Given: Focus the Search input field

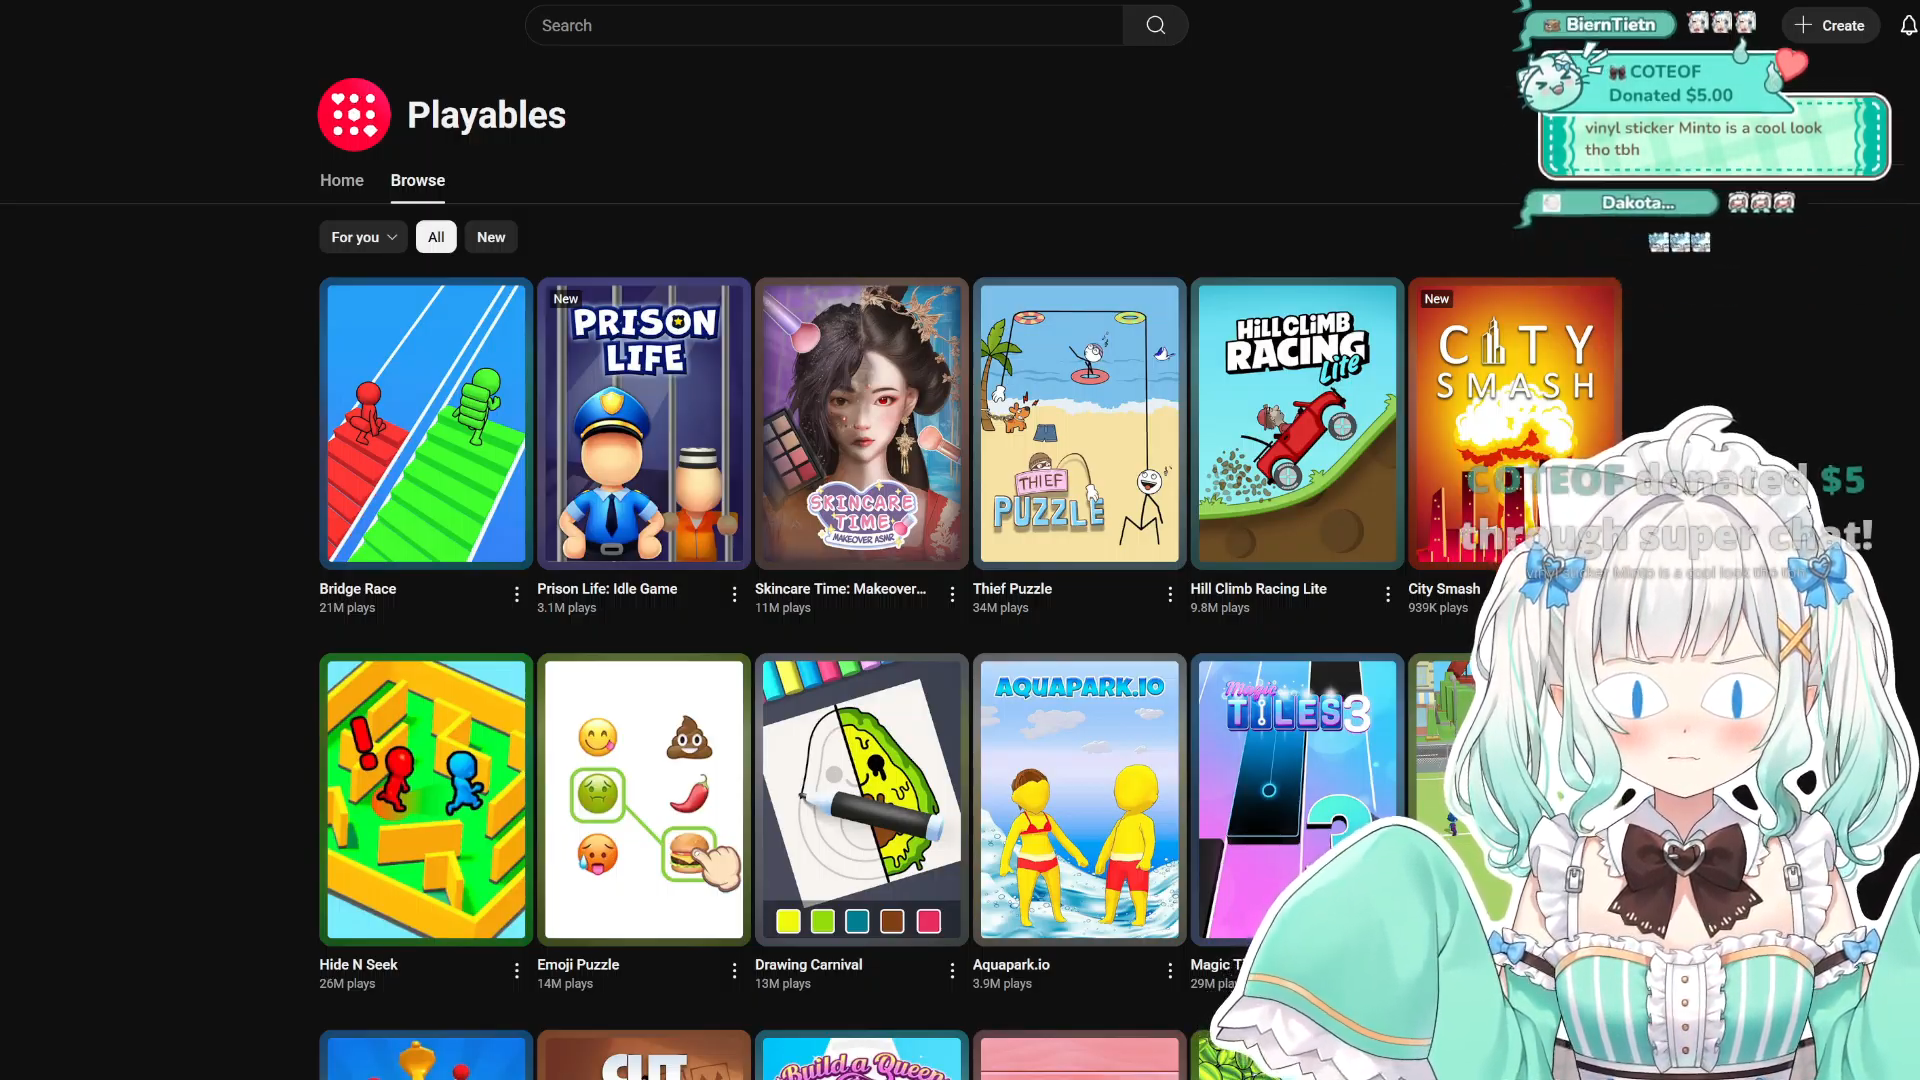Looking at the screenshot, I should point(824,25).
